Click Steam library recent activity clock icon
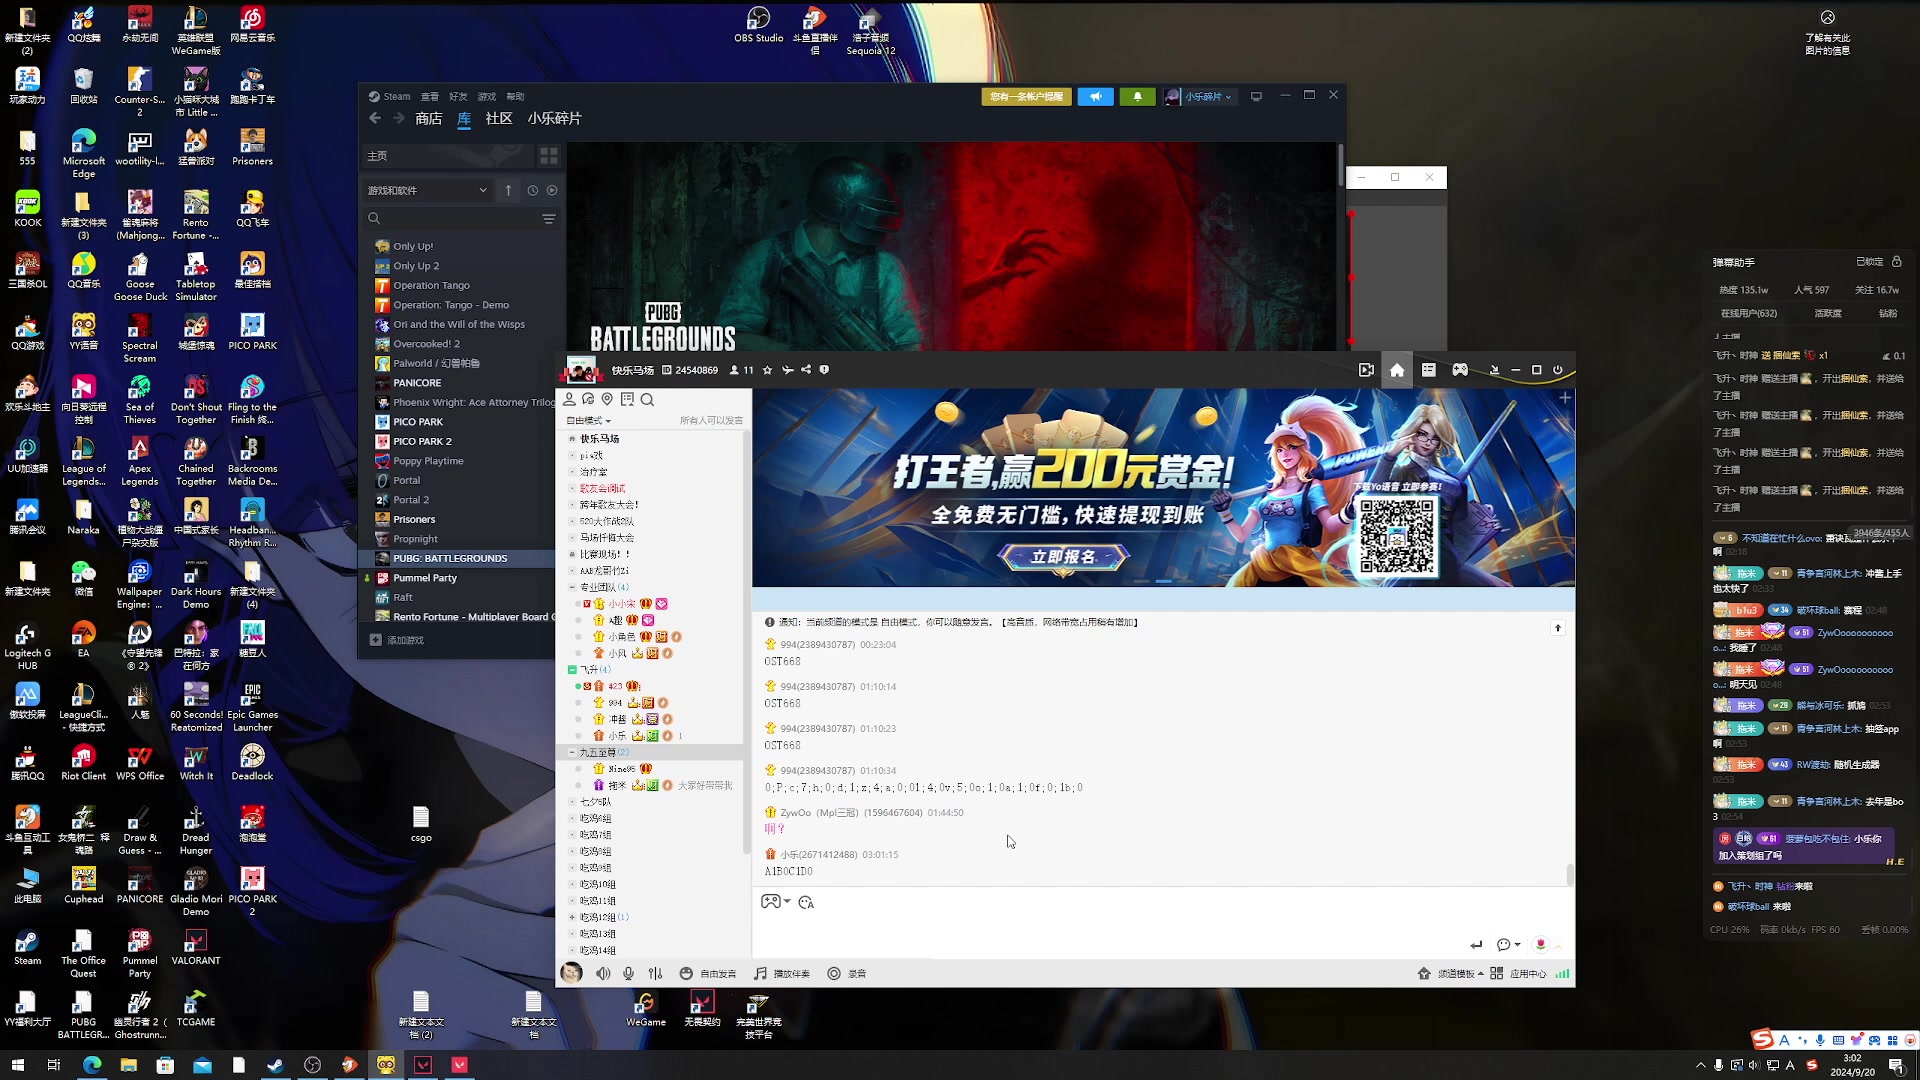The height and width of the screenshot is (1080, 1920). pos(532,190)
